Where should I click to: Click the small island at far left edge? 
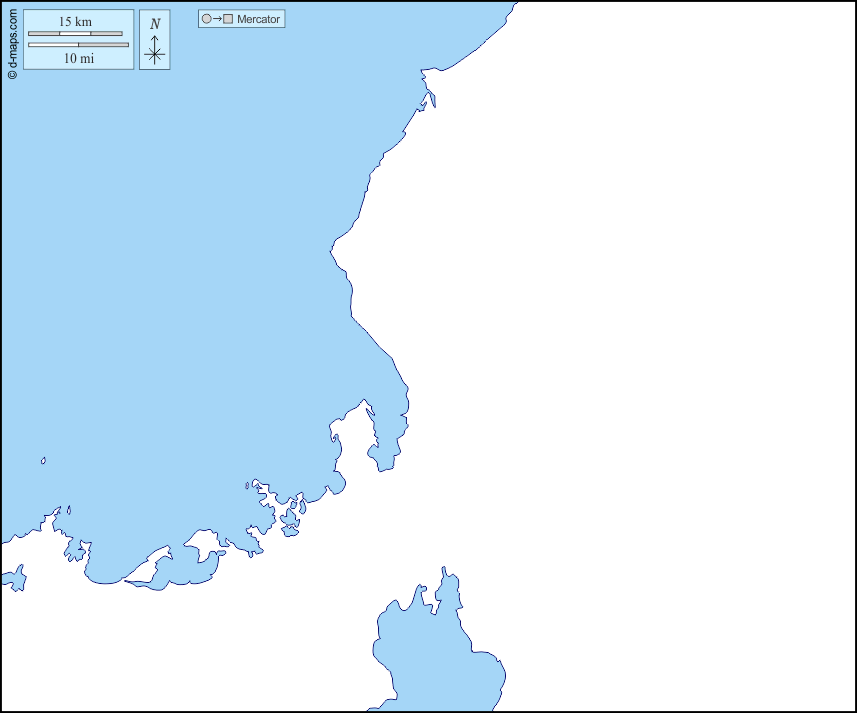(x=14, y=578)
